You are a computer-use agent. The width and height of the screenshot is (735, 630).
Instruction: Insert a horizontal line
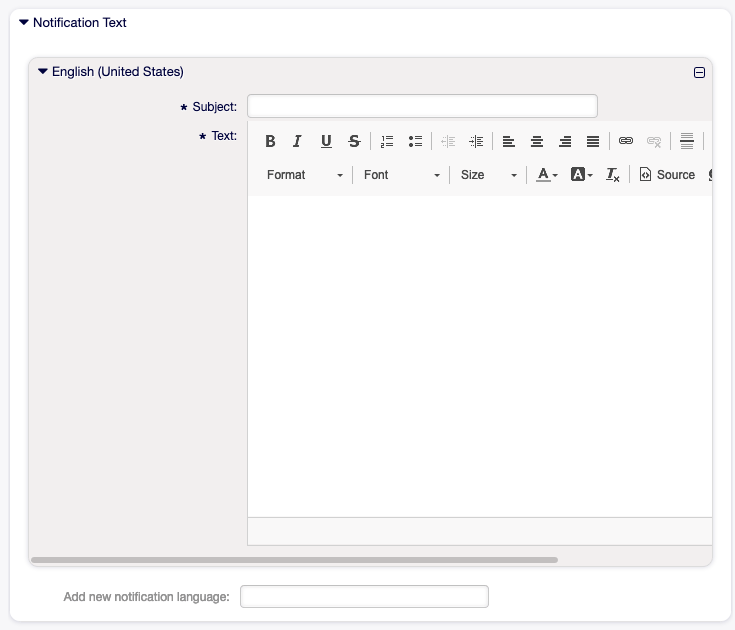coord(687,142)
